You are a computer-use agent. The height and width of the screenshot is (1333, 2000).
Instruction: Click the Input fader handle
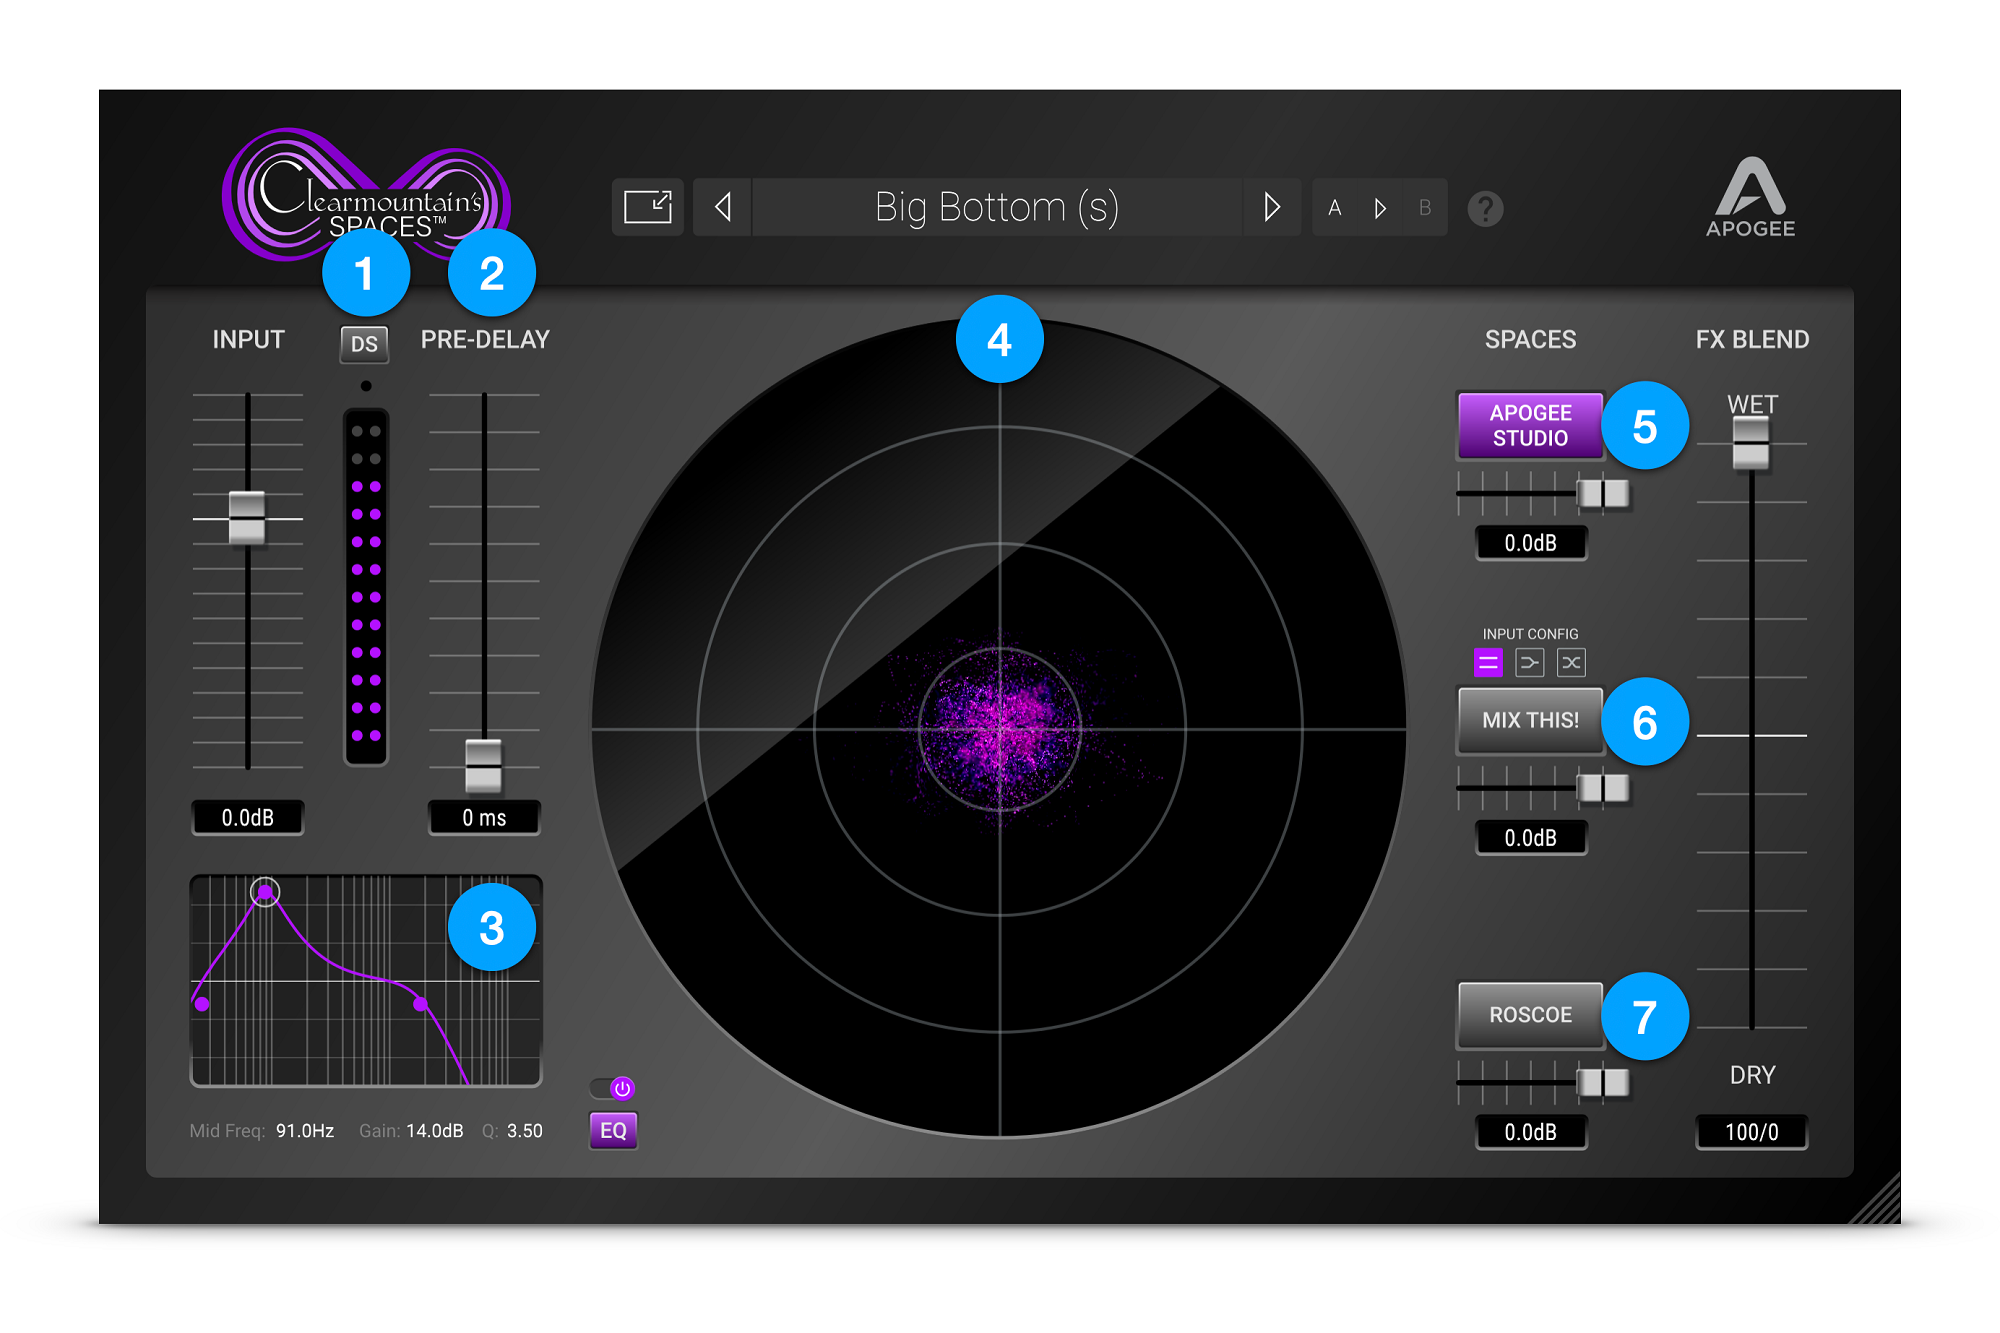click(x=247, y=518)
